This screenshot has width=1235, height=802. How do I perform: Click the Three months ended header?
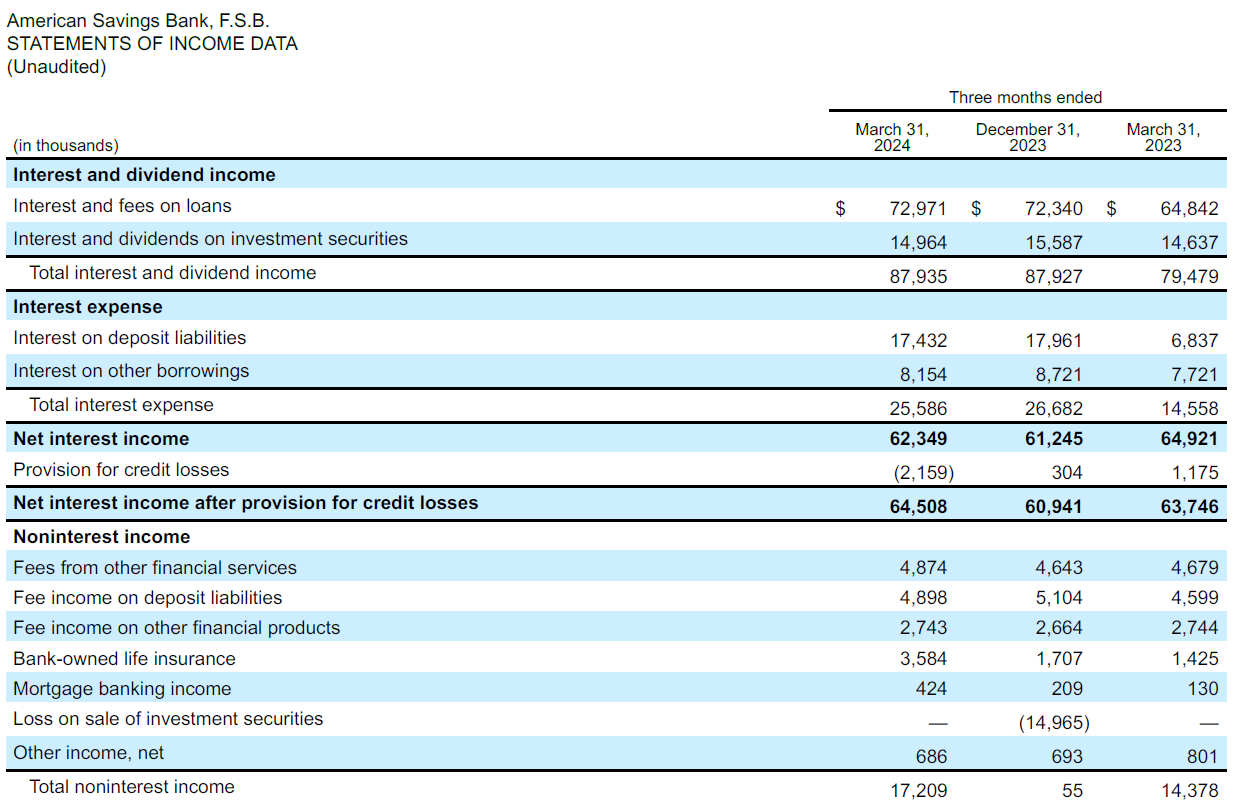click(x=1025, y=97)
